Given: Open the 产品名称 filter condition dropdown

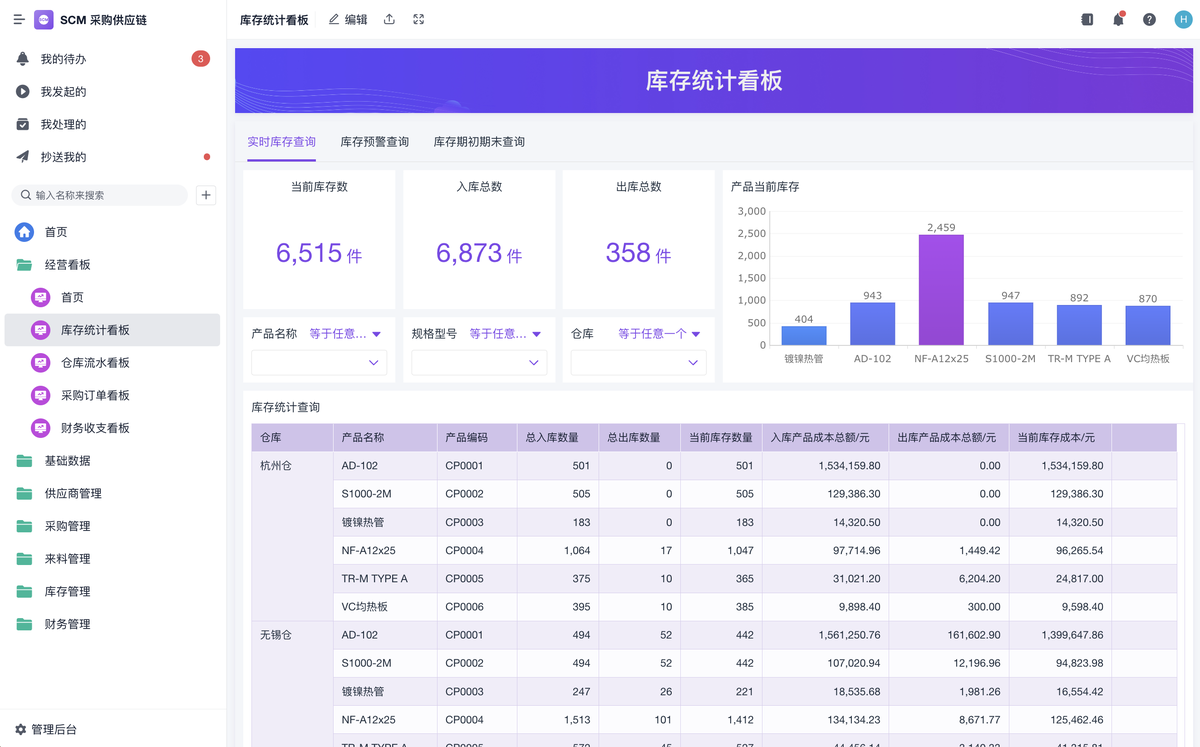Looking at the screenshot, I should point(345,334).
